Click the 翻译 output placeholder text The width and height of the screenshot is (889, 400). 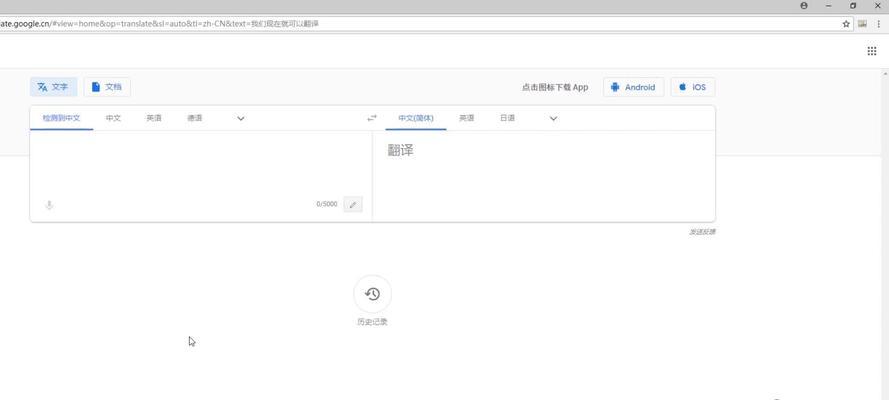(x=400, y=150)
